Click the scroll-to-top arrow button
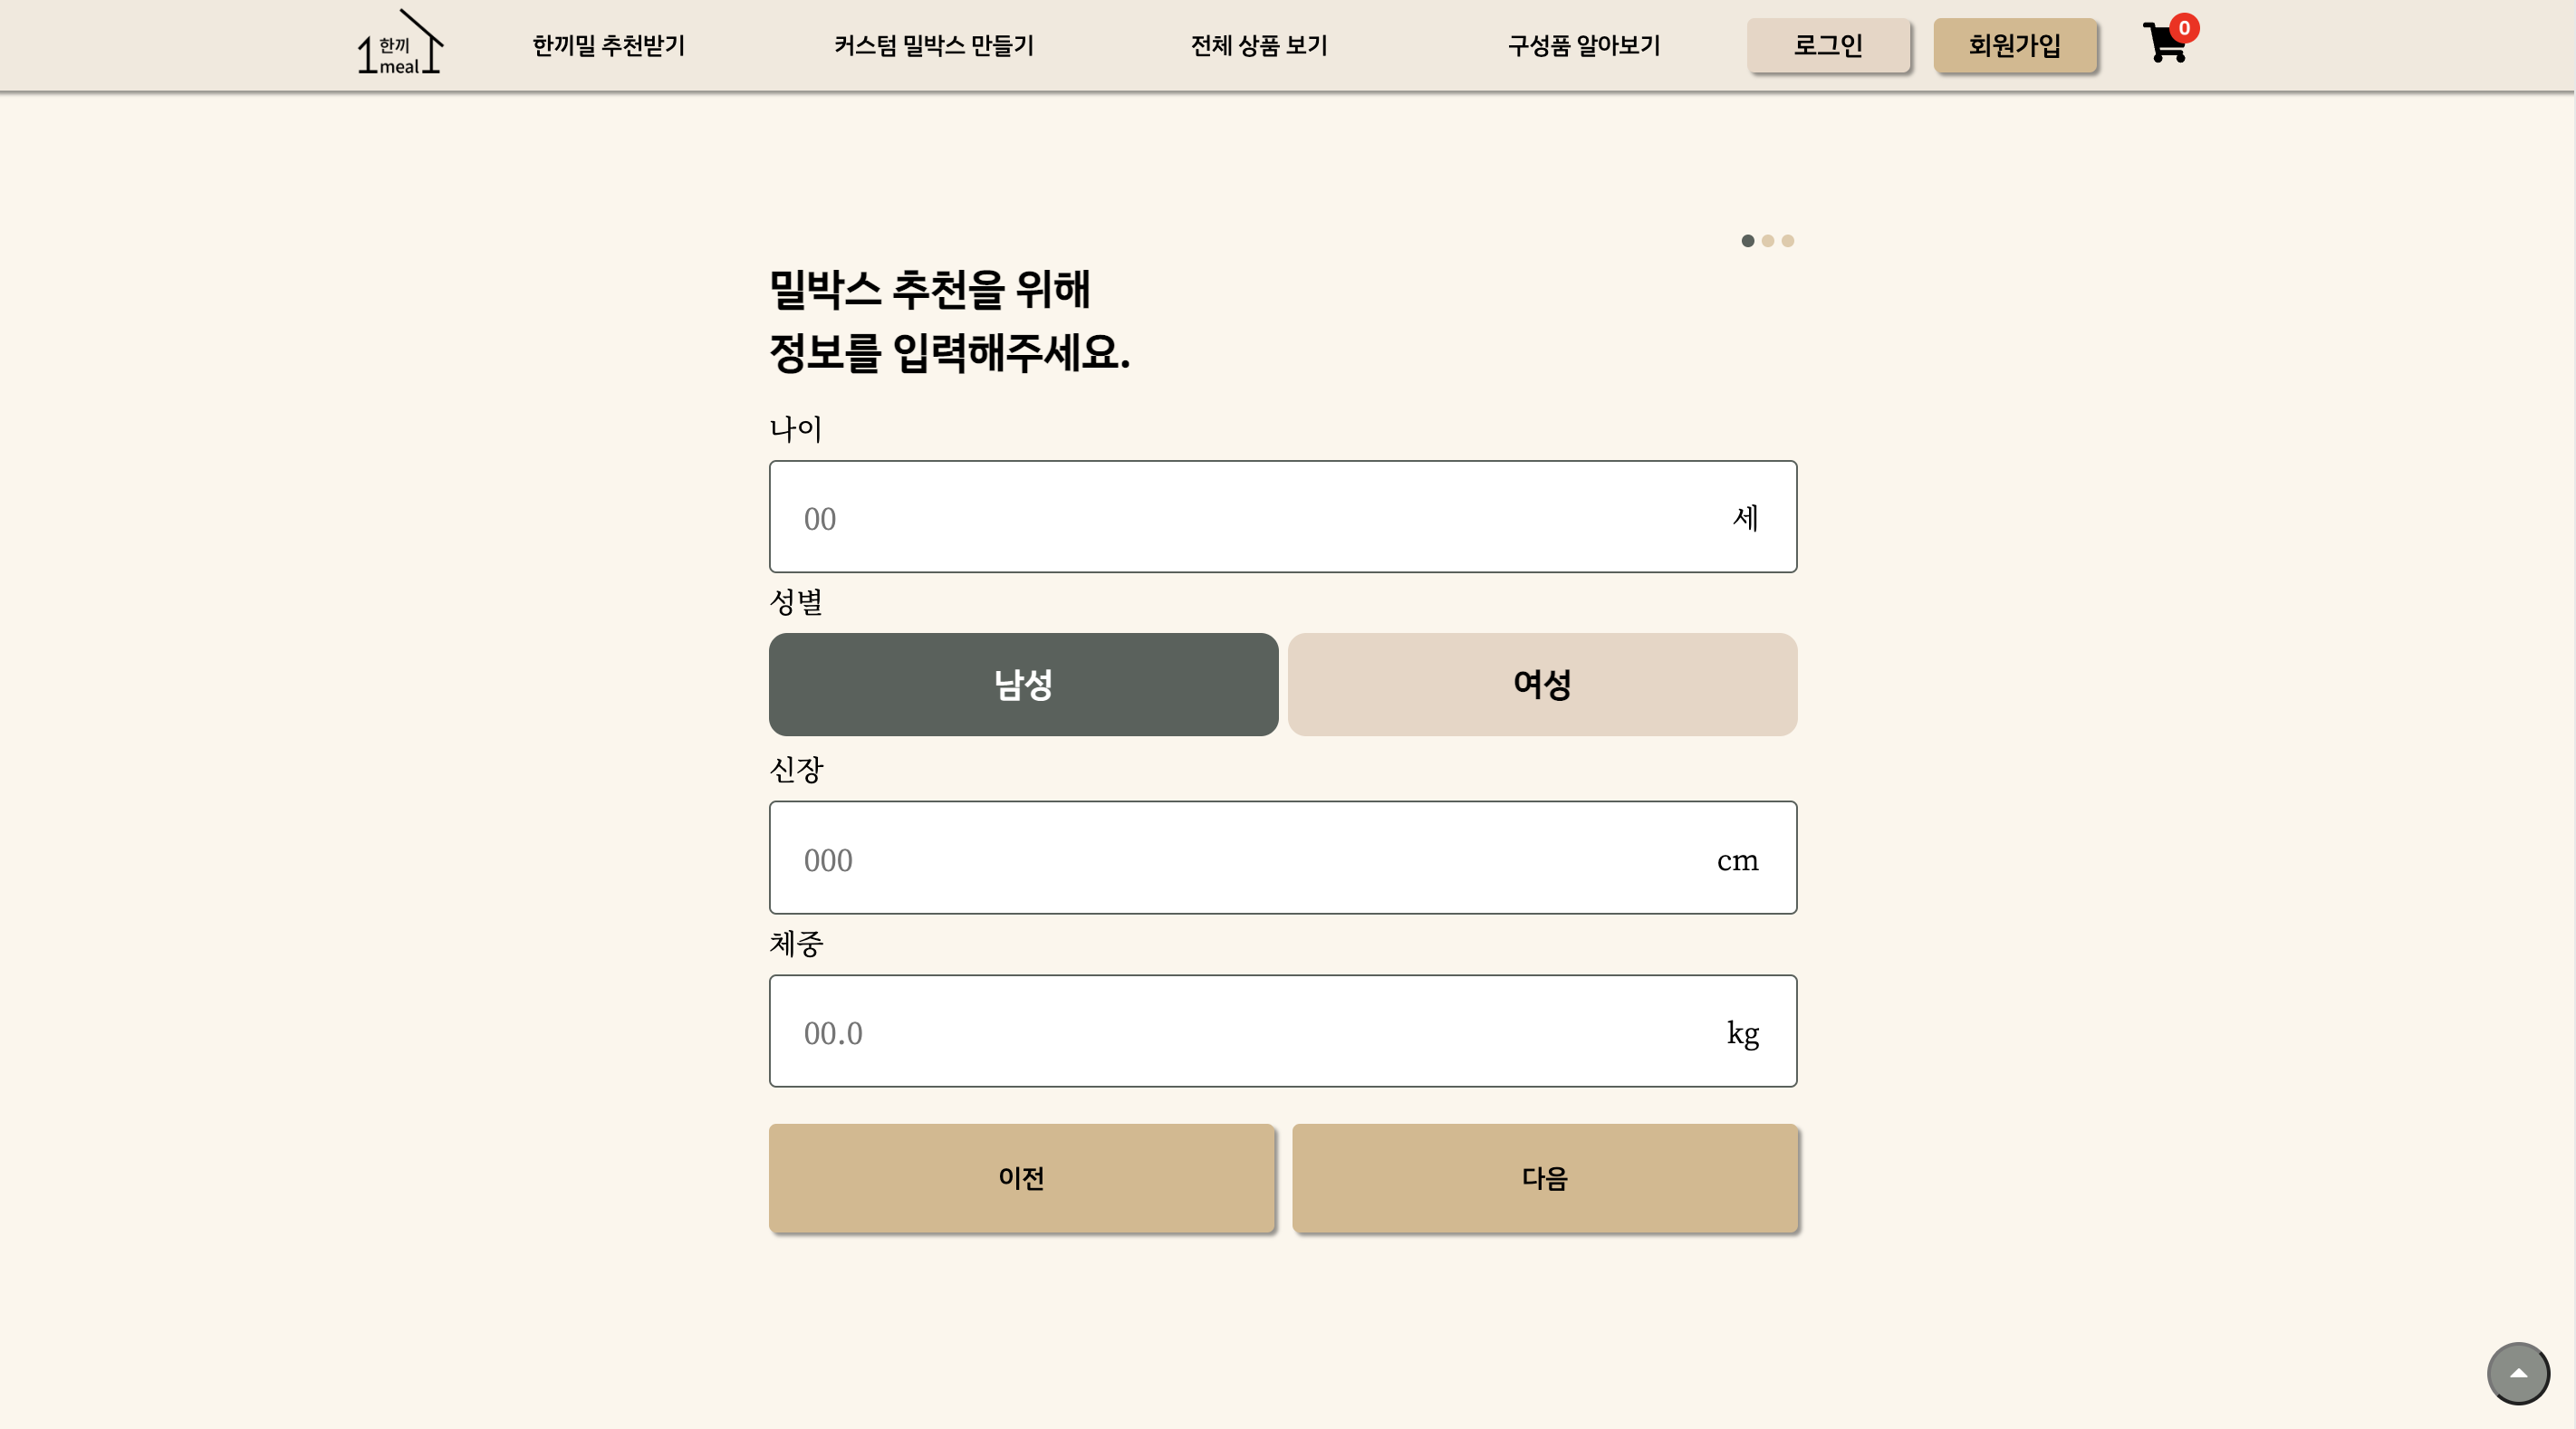 2518,1373
